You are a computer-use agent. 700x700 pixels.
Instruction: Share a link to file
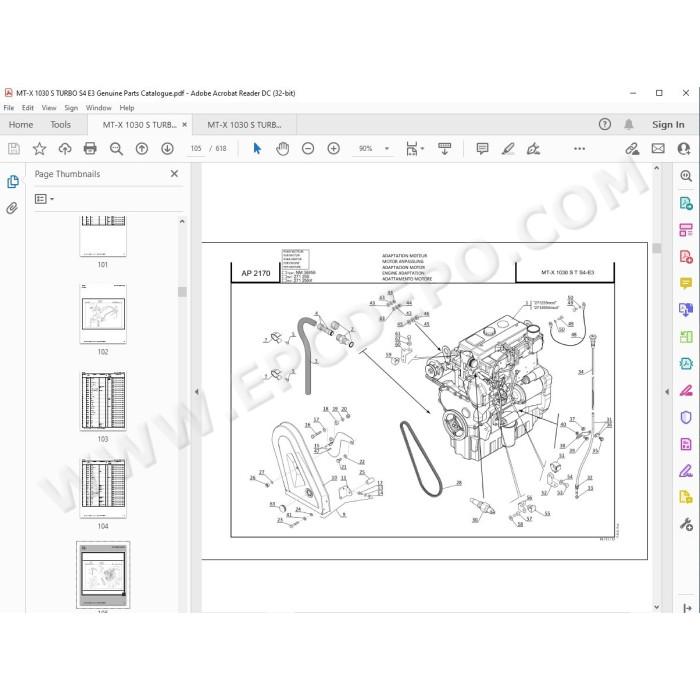(632, 149)
